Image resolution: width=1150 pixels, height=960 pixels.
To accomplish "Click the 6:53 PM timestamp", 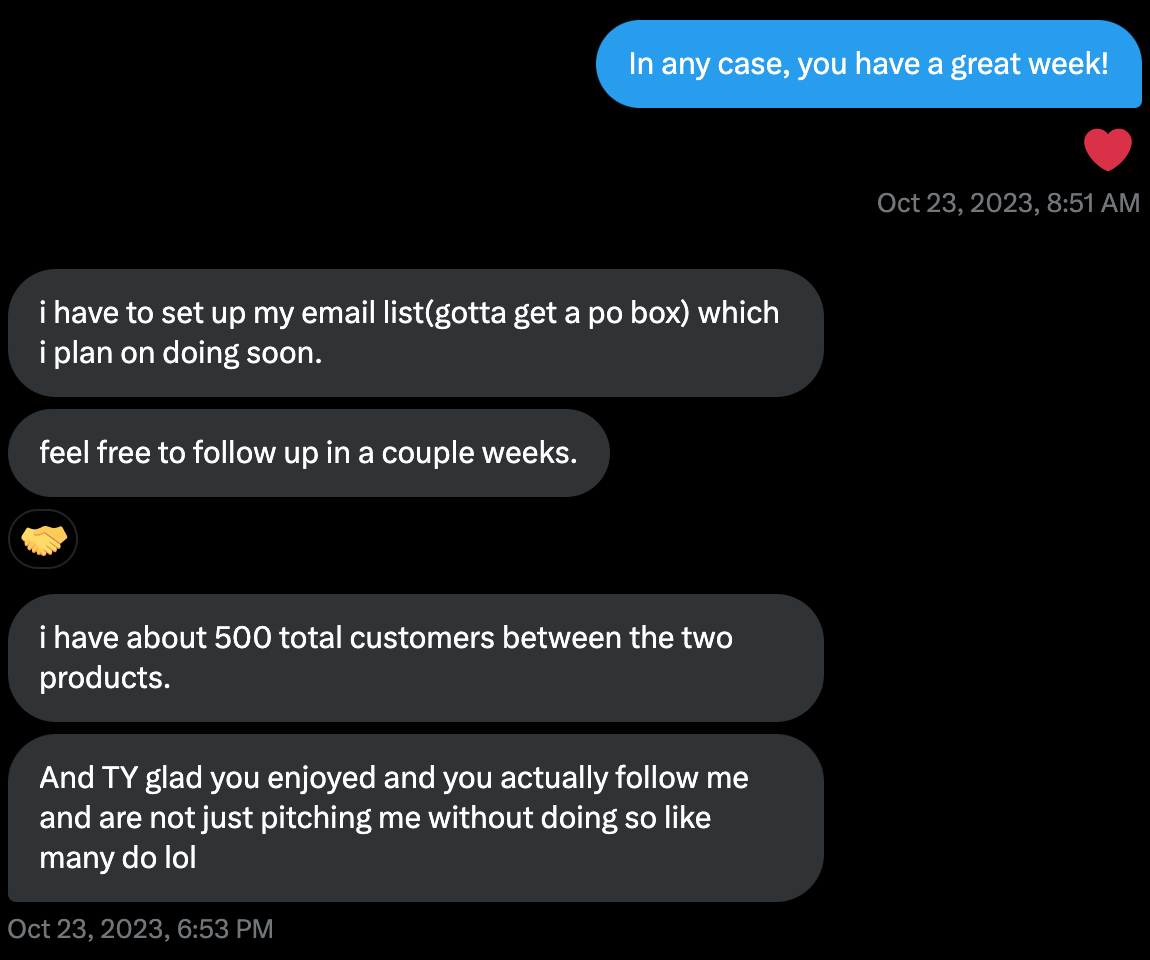I will 140,929.
